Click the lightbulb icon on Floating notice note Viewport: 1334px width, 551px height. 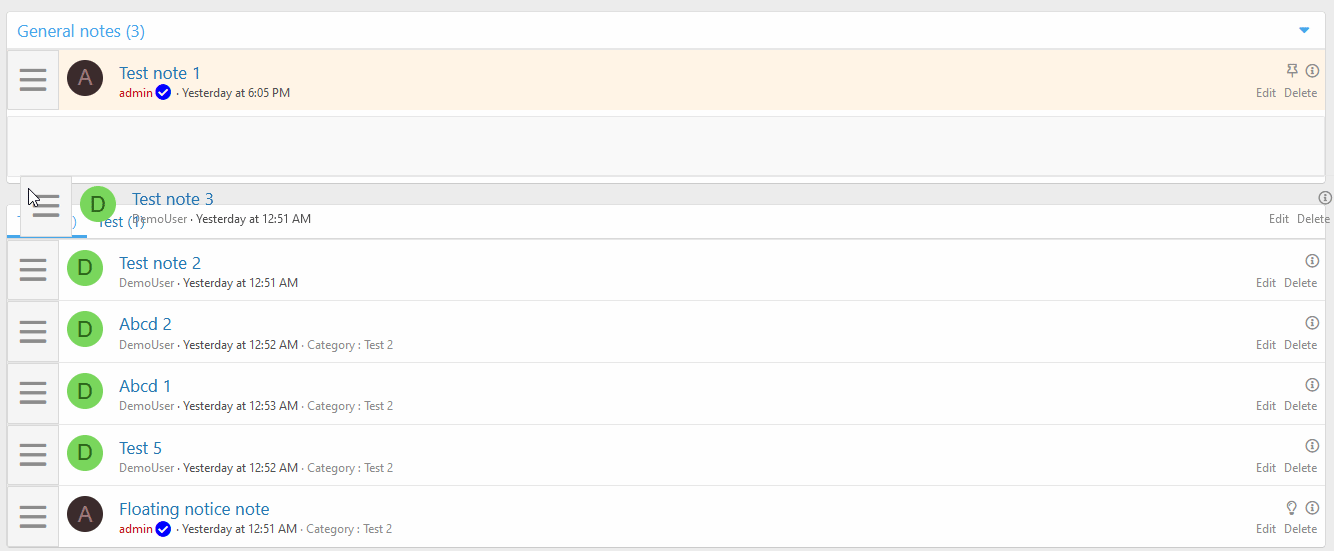[1292, 507]
